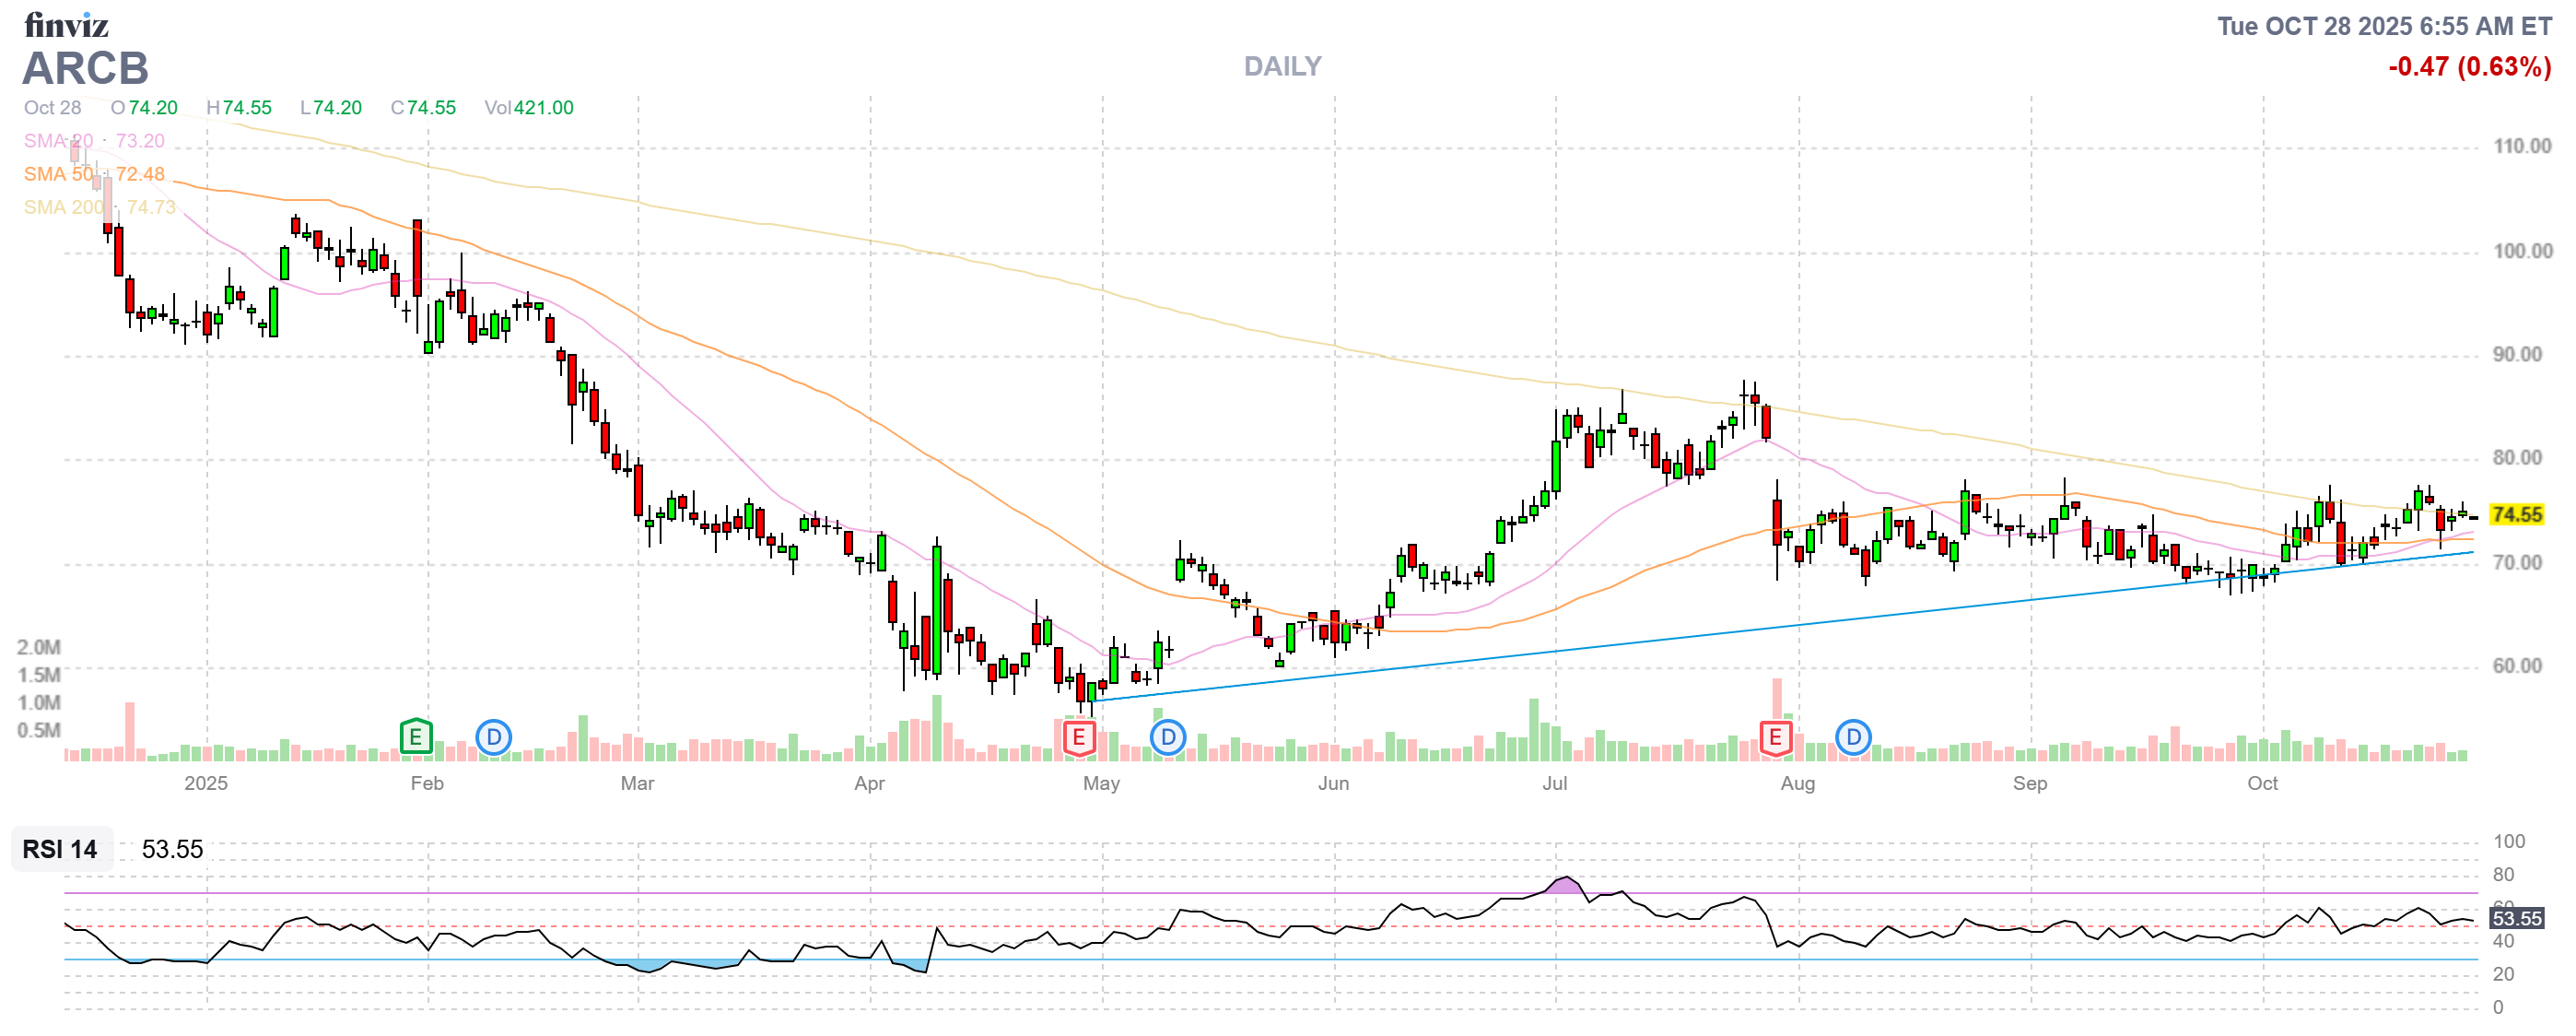Click the Oct month axis label
This screenshot has width=2576, height=1036.
click(2262, 784)
